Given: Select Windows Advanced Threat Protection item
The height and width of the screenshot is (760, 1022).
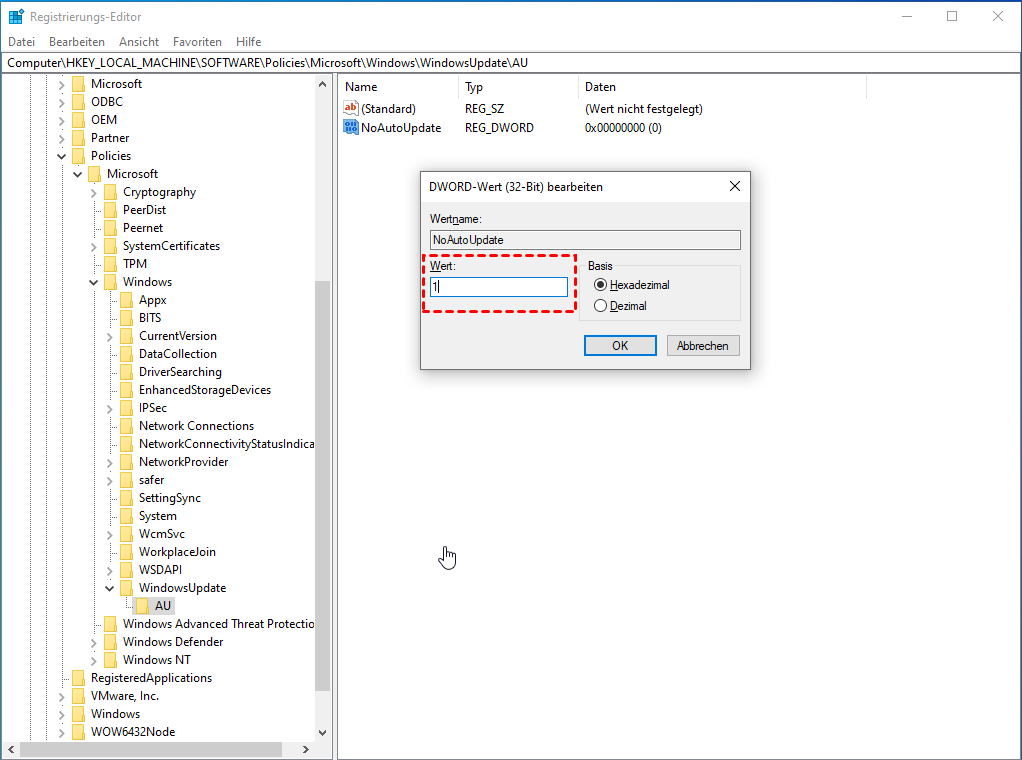Looking at the screenshot, I should pos(218,624).
